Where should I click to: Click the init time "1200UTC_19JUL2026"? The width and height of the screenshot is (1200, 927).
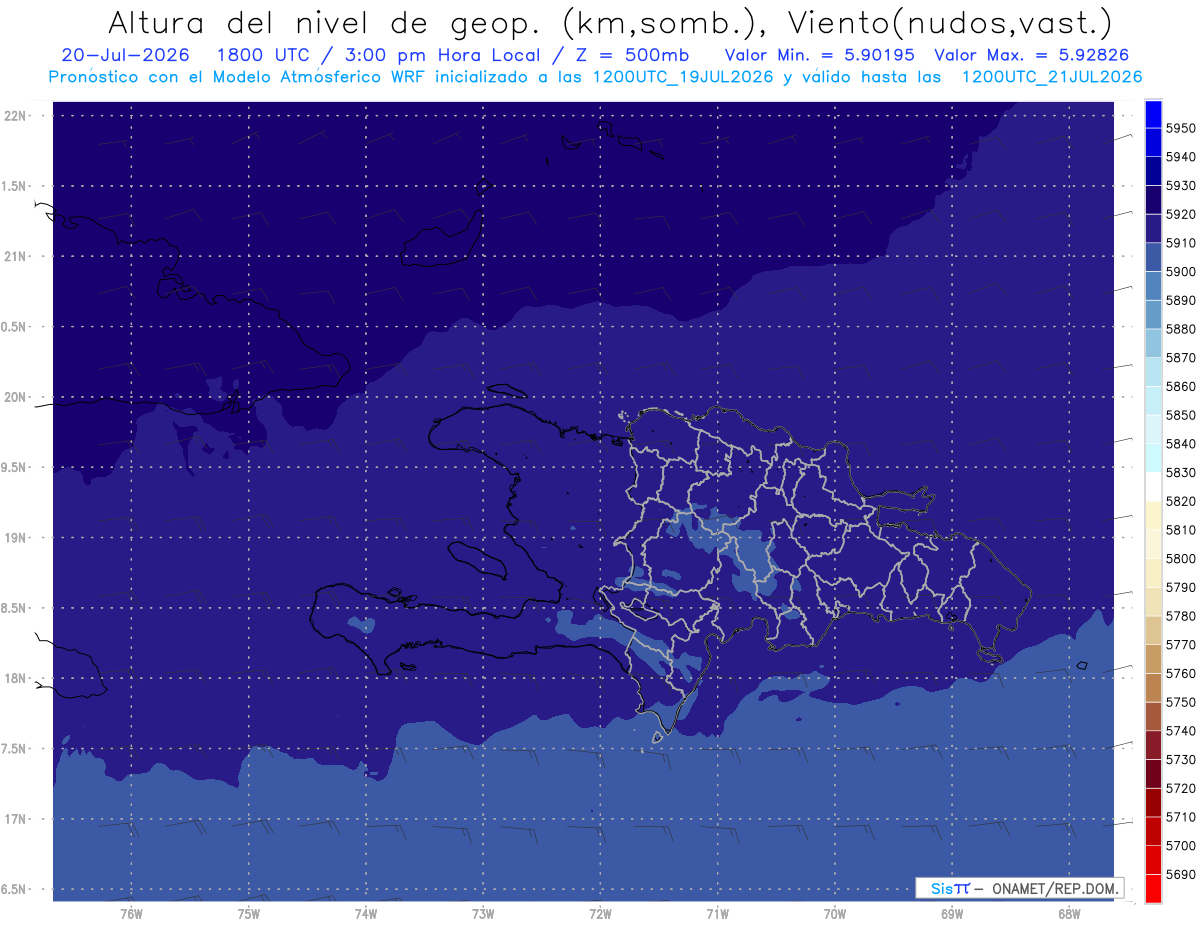(x=682, y=77)
